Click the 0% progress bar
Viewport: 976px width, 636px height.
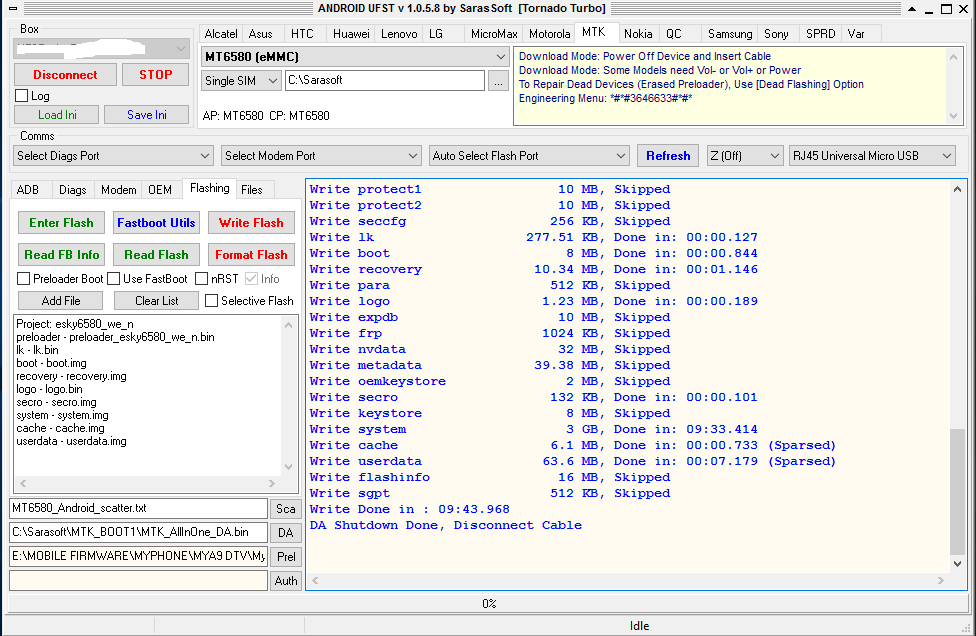pyautogui.click(x=489, y=603)
